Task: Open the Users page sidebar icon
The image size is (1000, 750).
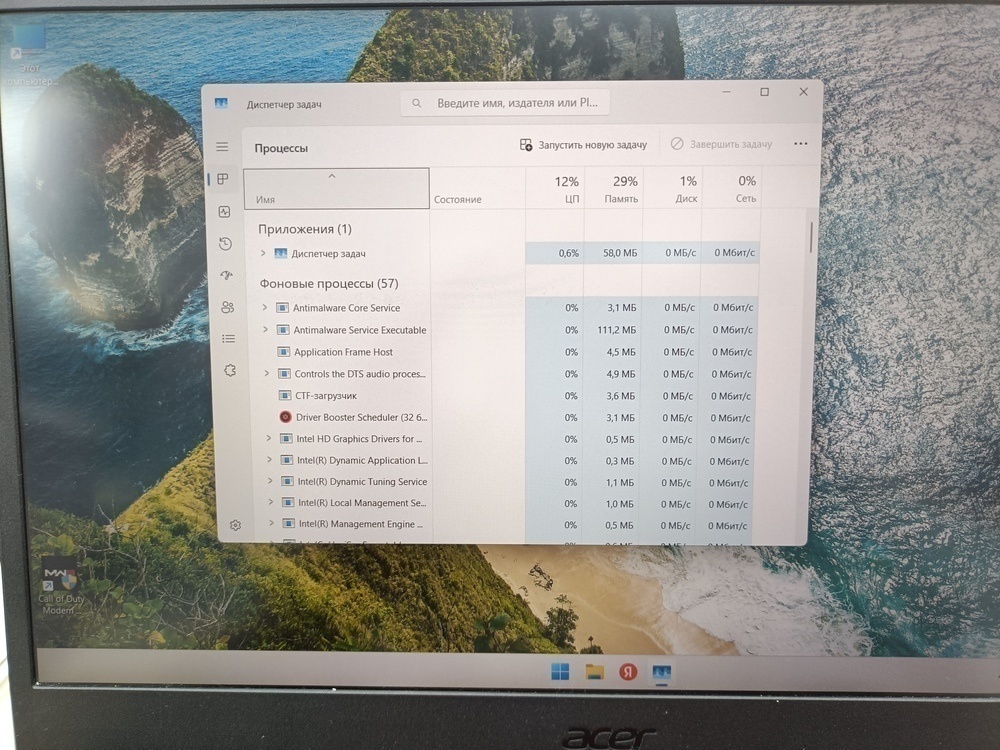Action: 227,307
